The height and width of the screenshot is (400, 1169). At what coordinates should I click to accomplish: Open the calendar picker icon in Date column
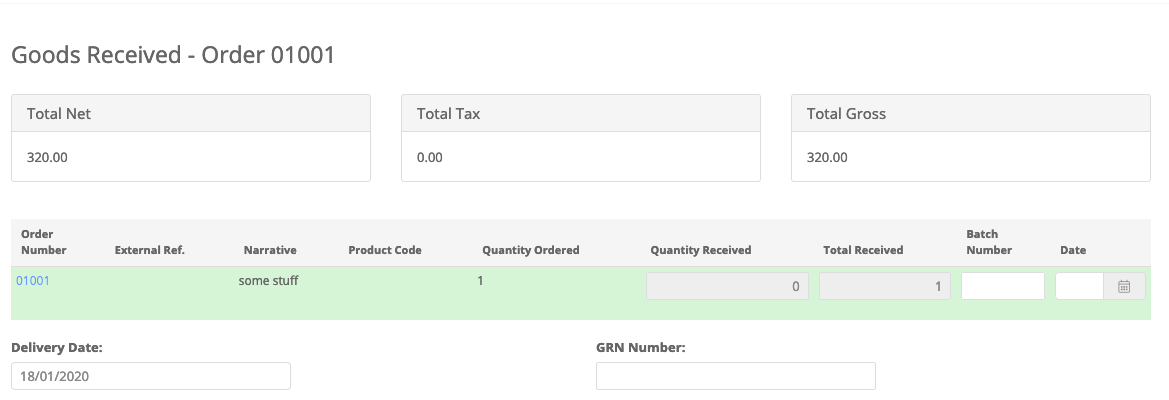point(1124,286)
